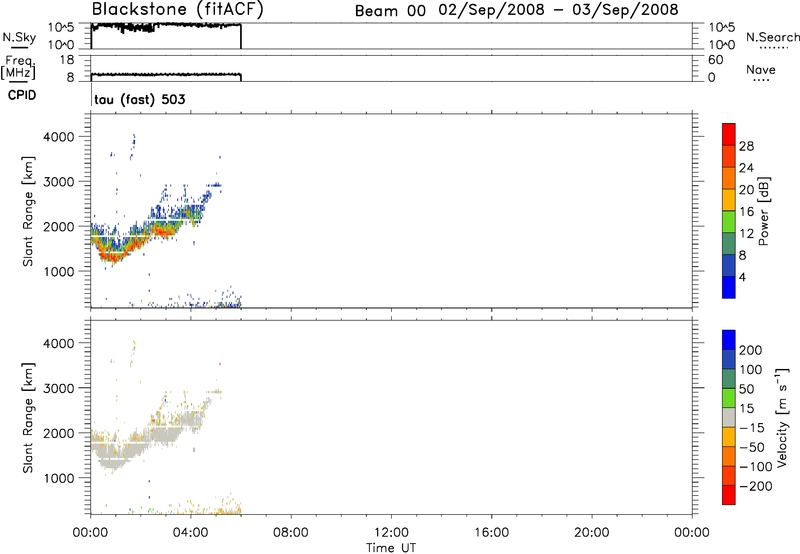Click the 'N.Search' legend label
Screen dimensions: 800x554
pos(773,37)
